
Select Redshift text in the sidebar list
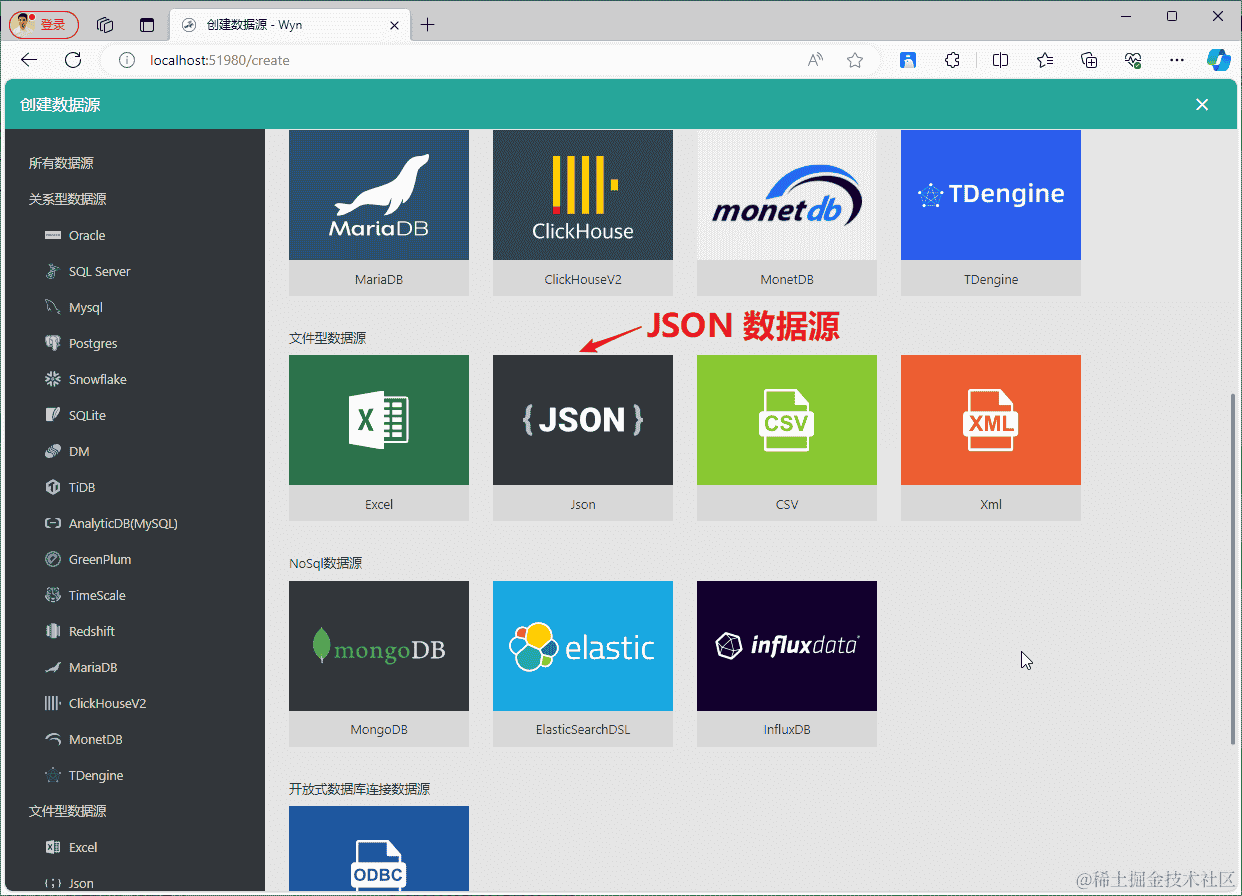point(92,631)
